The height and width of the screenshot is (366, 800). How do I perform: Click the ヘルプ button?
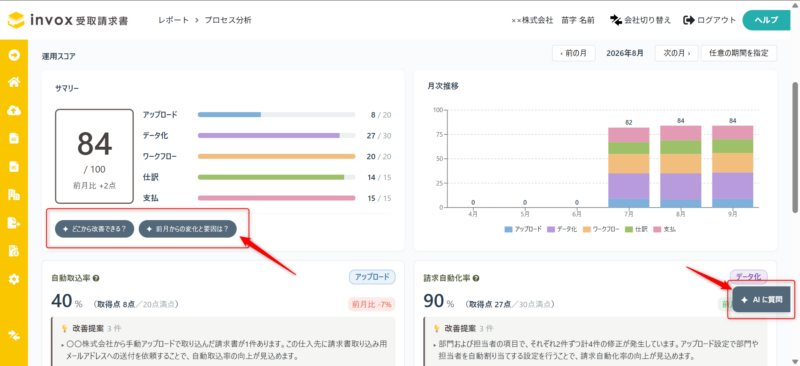point(766,20)
